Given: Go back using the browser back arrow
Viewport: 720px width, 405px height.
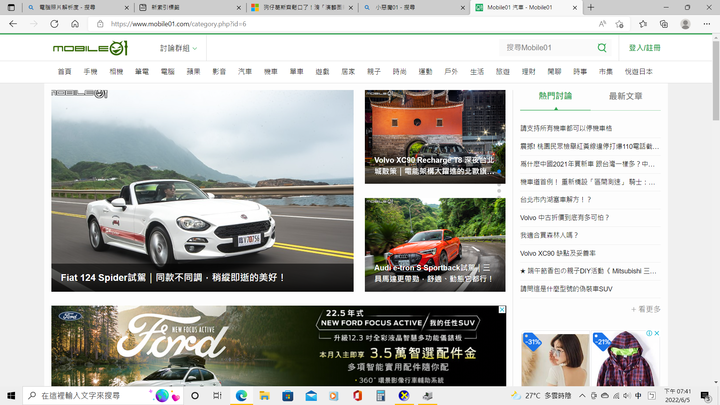Looking at the screenshot, I should [x=13, y=24].
